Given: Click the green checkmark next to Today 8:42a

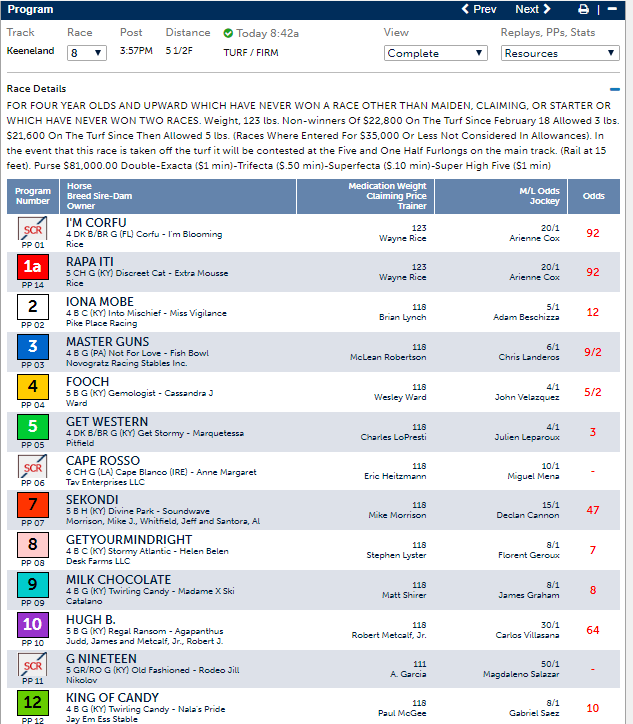Looking at the screenshot, I should [x=228, y=33].
